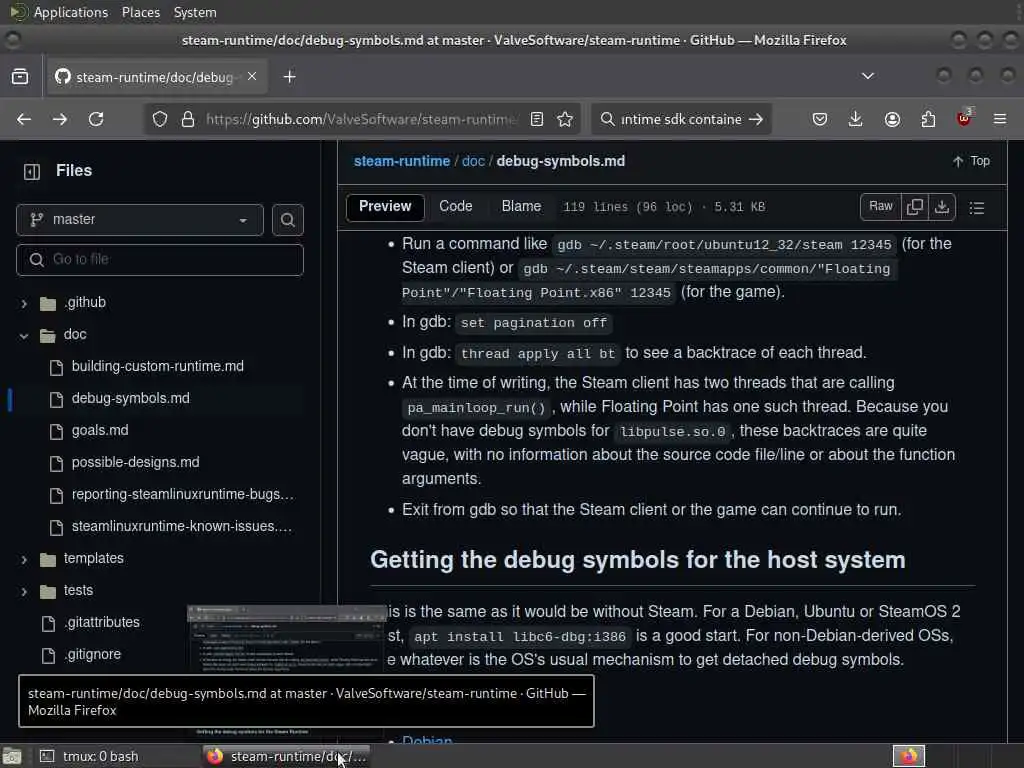Show the desktop taskbar icon
The height and width of the screenshot is (768, 1024).
(x=12, y=756)
